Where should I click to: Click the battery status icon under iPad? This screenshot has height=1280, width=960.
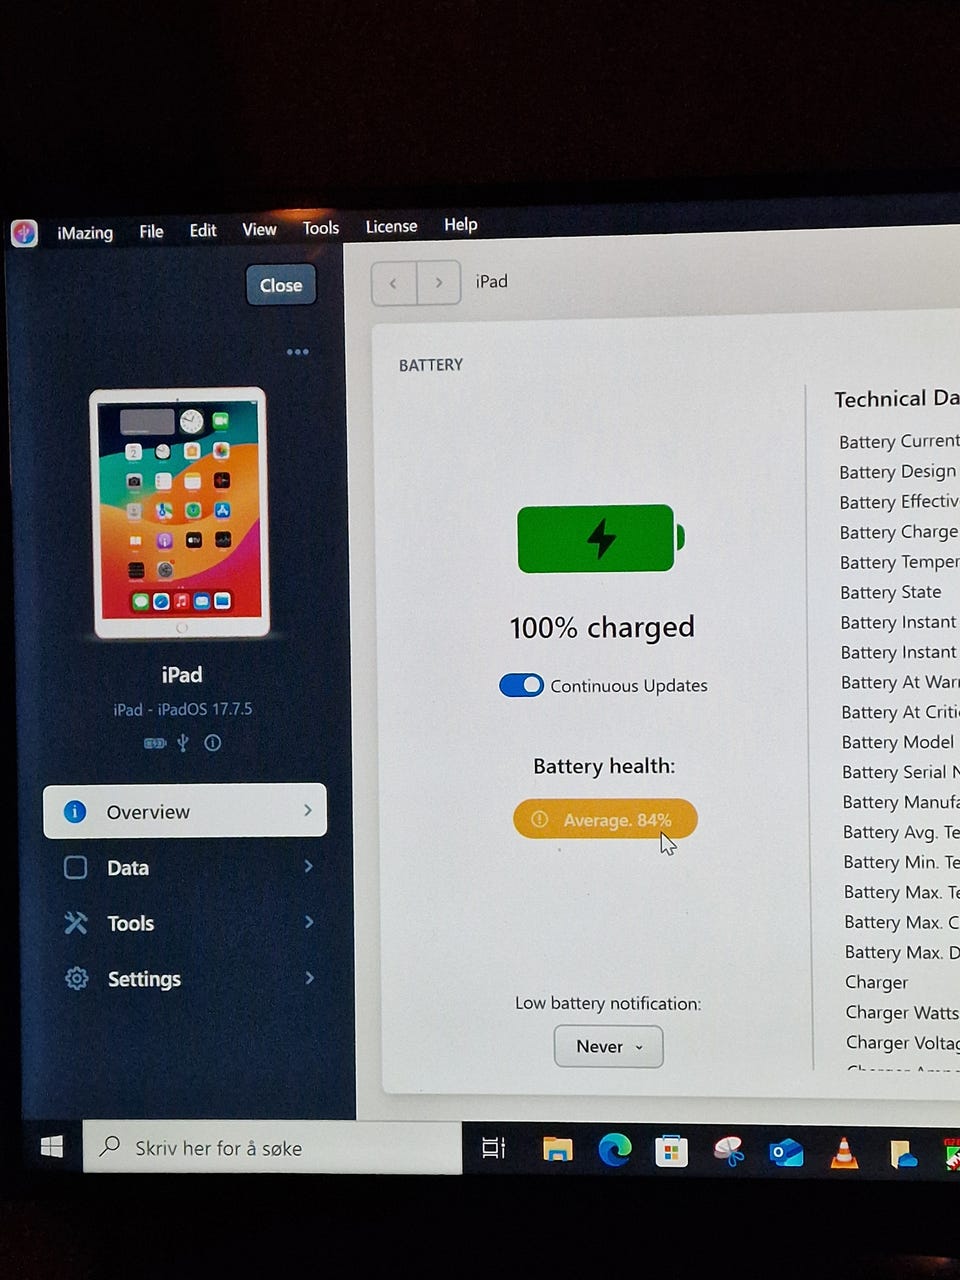pos(155,743)
